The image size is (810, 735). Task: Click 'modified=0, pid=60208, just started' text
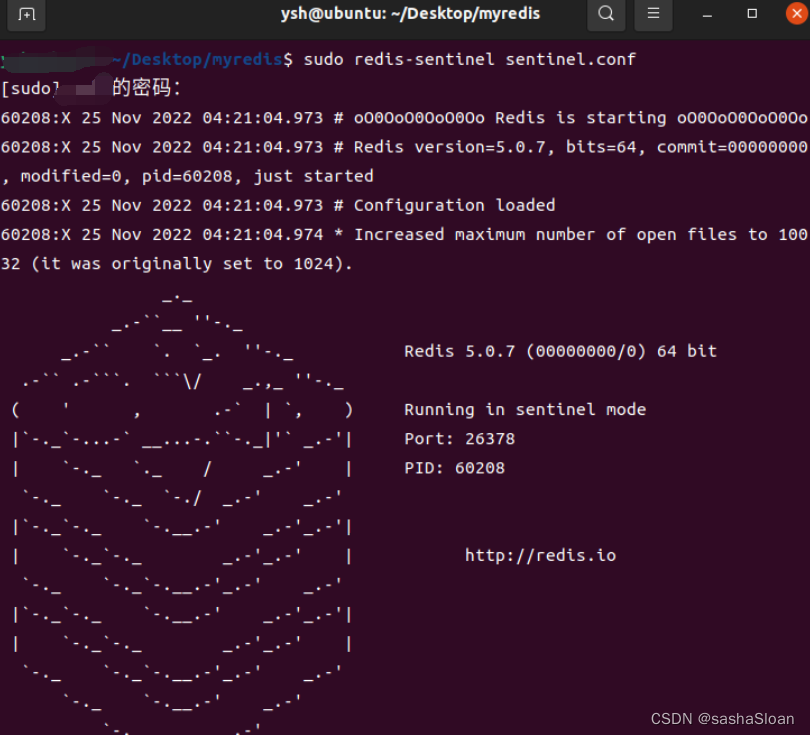click(x=197, y=176)
